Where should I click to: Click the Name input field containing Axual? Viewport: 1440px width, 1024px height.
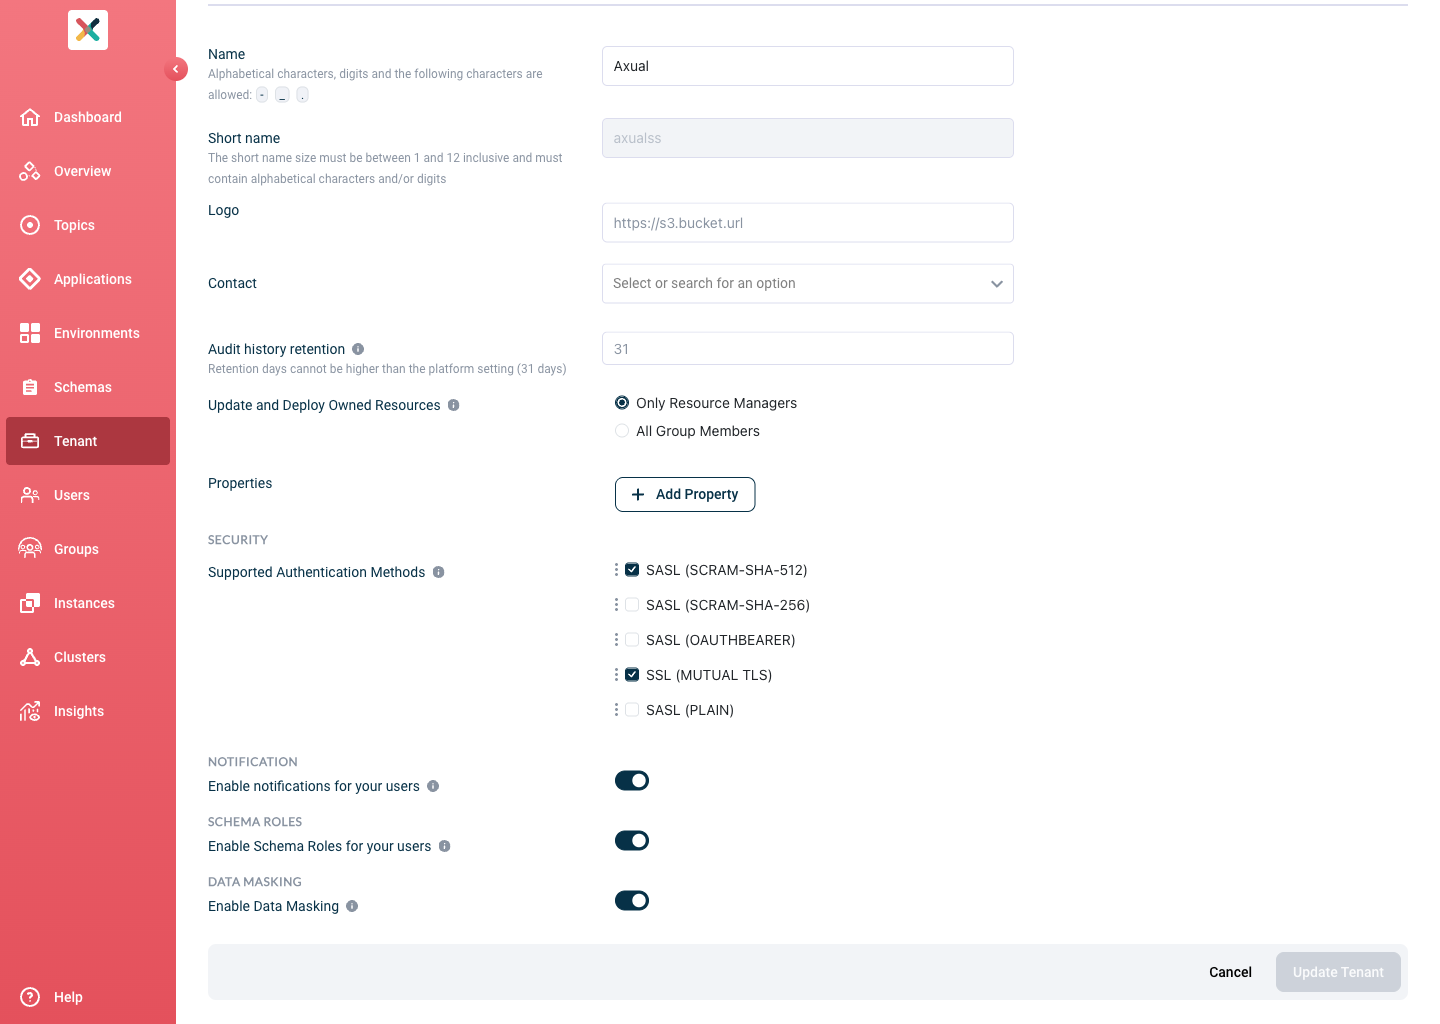click(808, 66)
